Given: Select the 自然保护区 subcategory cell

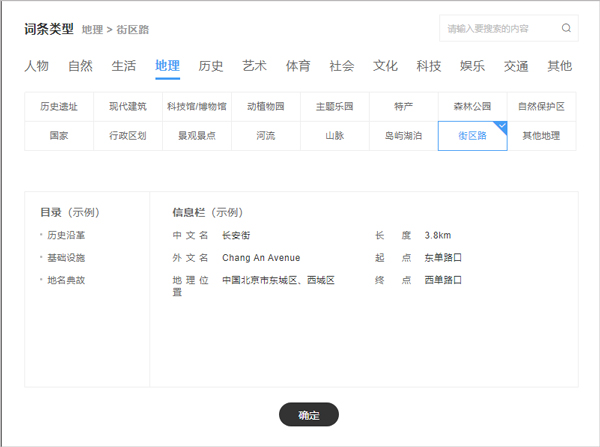Looking at the screenshot, I should 541,106.
